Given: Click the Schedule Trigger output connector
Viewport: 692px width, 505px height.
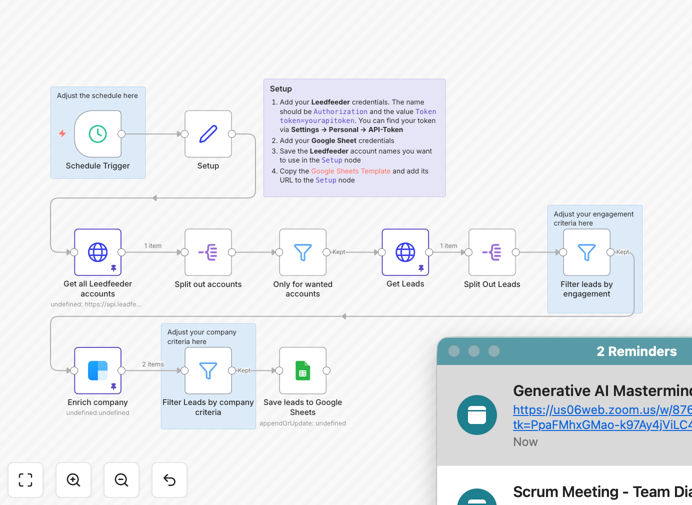Looking at the screenshot, I should pyautogui.click(x=122, y=134).
